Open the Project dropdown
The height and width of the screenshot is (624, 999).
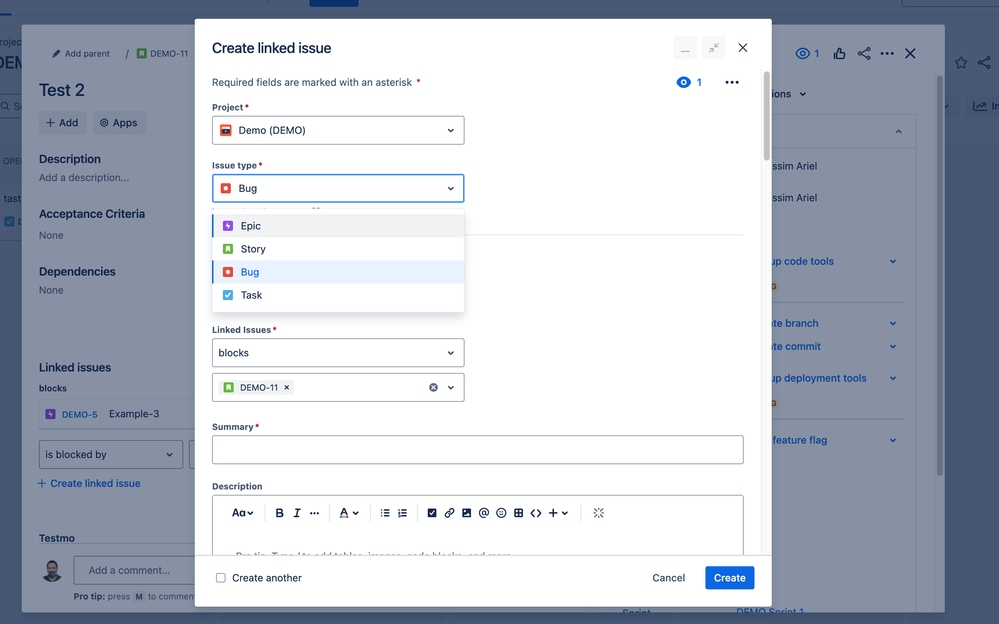pos(338,130)
